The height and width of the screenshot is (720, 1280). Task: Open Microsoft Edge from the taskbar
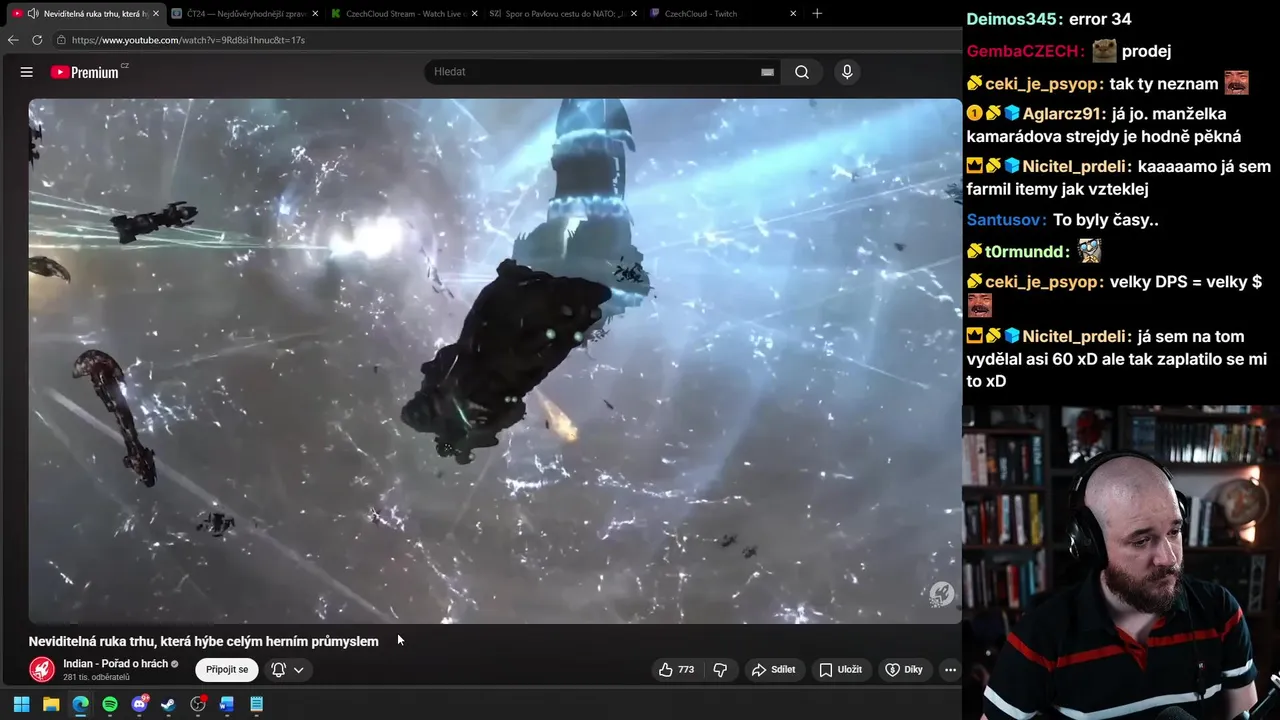pyautogui.click(x=80, y=704)
